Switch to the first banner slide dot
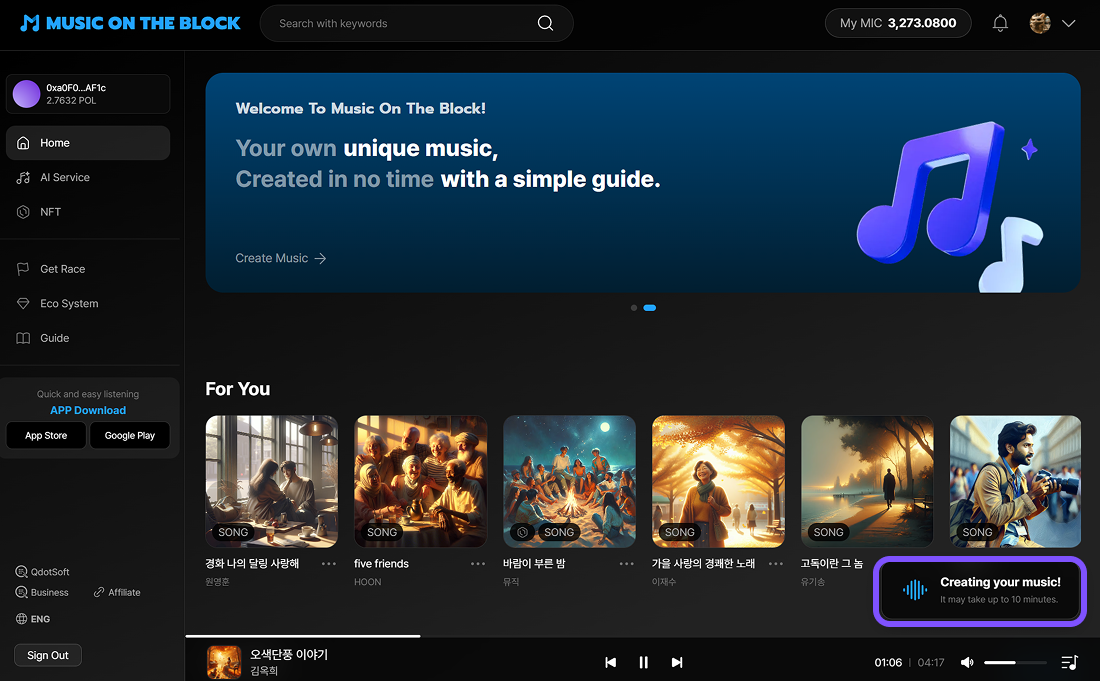This screenshot has height=681, width=1100. coord(634,308)
